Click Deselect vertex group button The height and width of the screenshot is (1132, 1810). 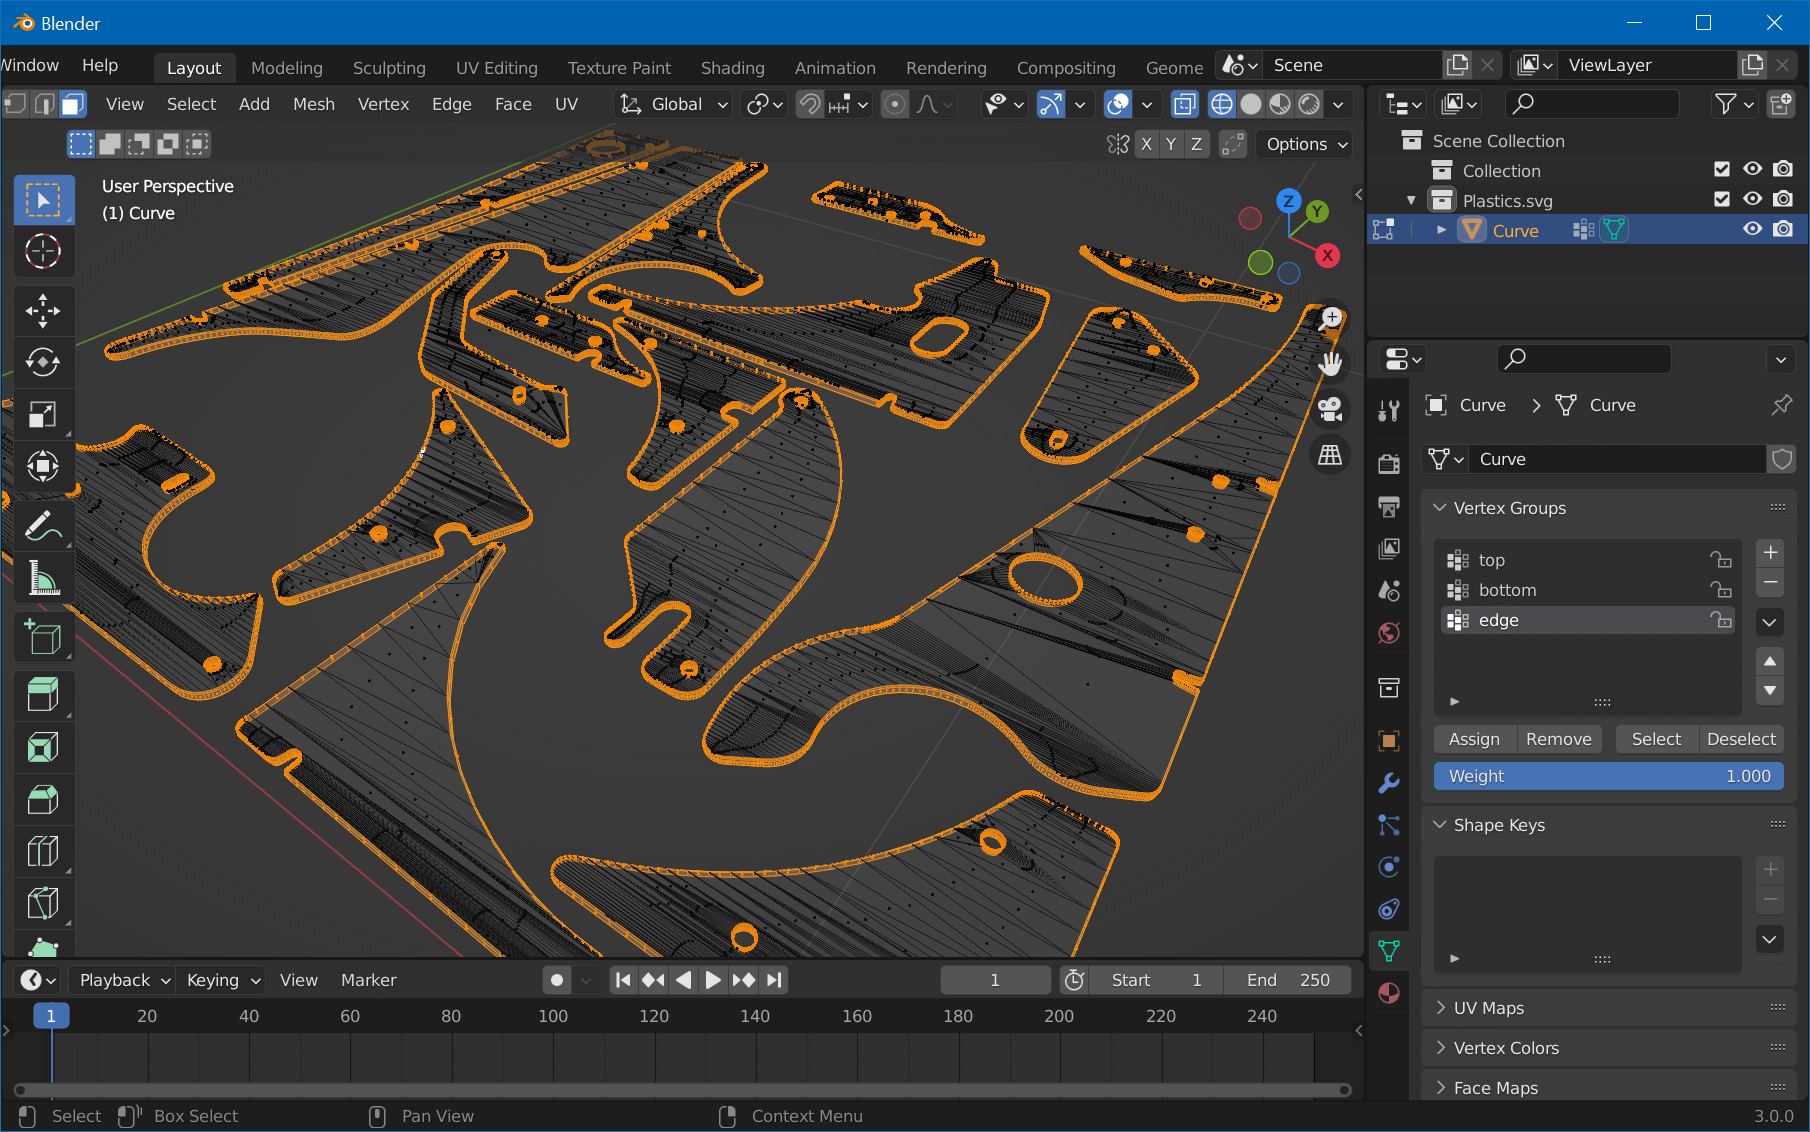(1741, 739)
